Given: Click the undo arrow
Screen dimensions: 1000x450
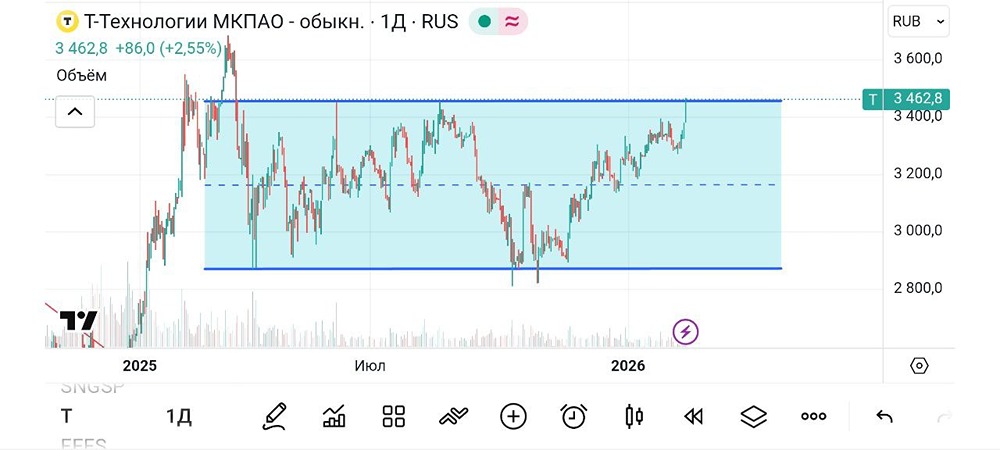Looking at the screenshot, I should 884,416.
